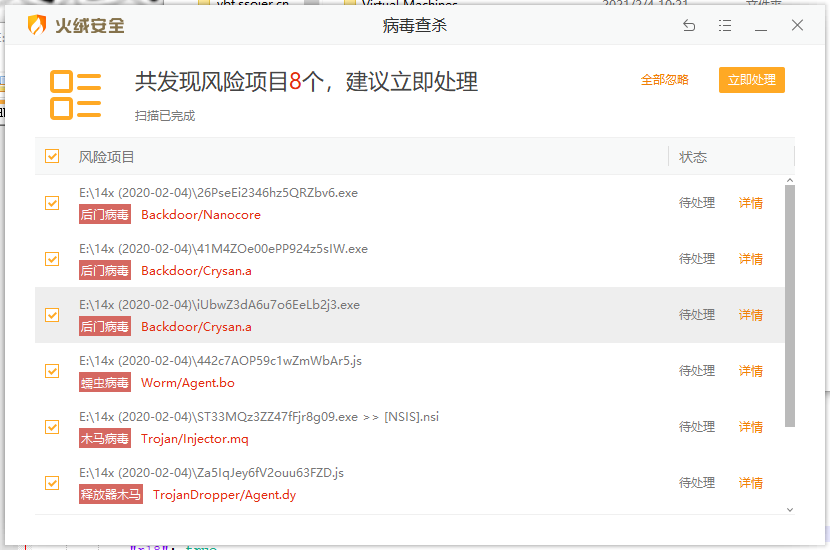Click the Trojan/Injector.mq threat name

point(195,439)
